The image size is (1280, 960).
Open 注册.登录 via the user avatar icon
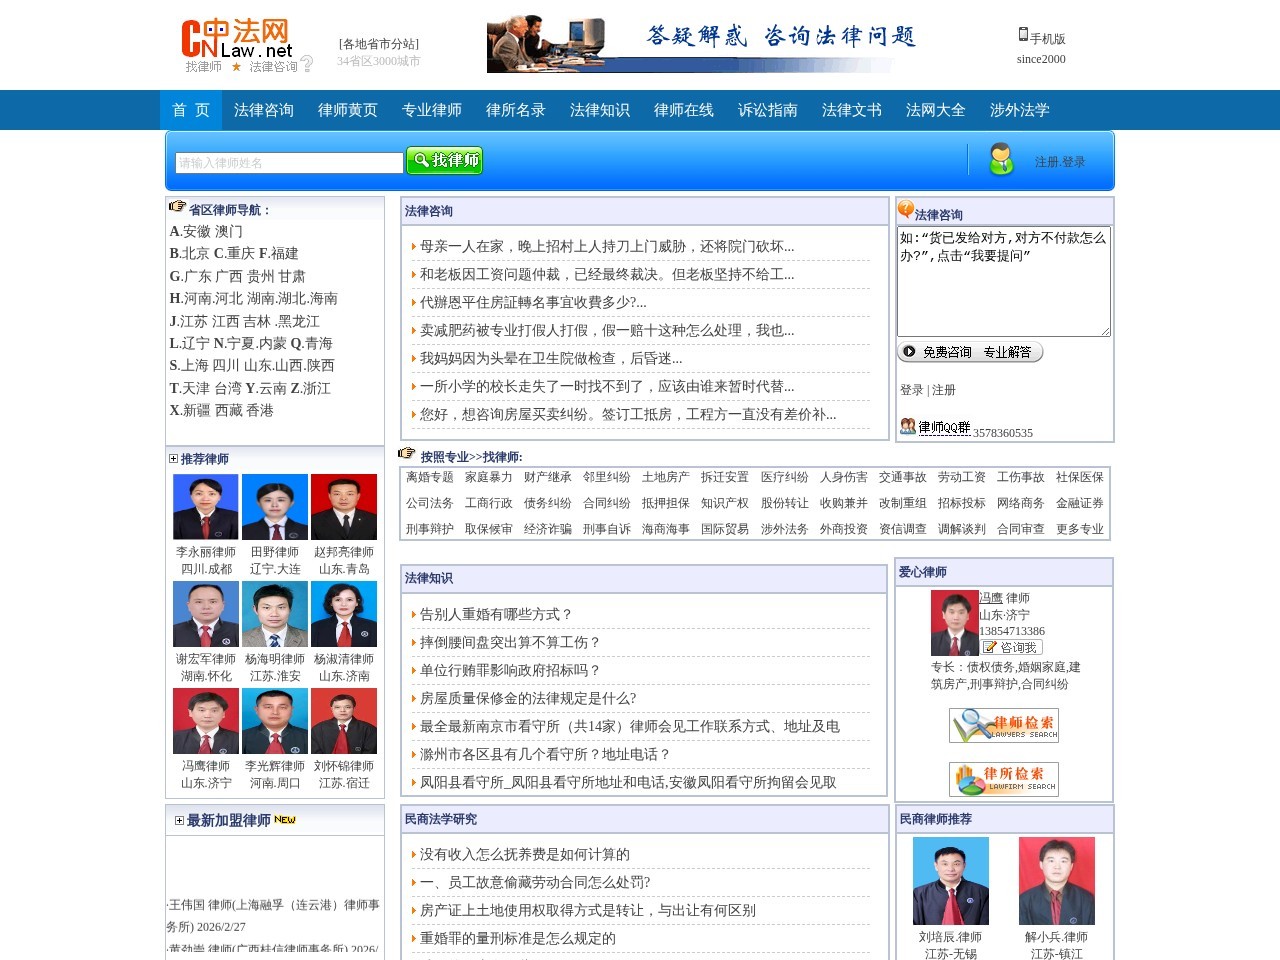tap(1002, 160)
